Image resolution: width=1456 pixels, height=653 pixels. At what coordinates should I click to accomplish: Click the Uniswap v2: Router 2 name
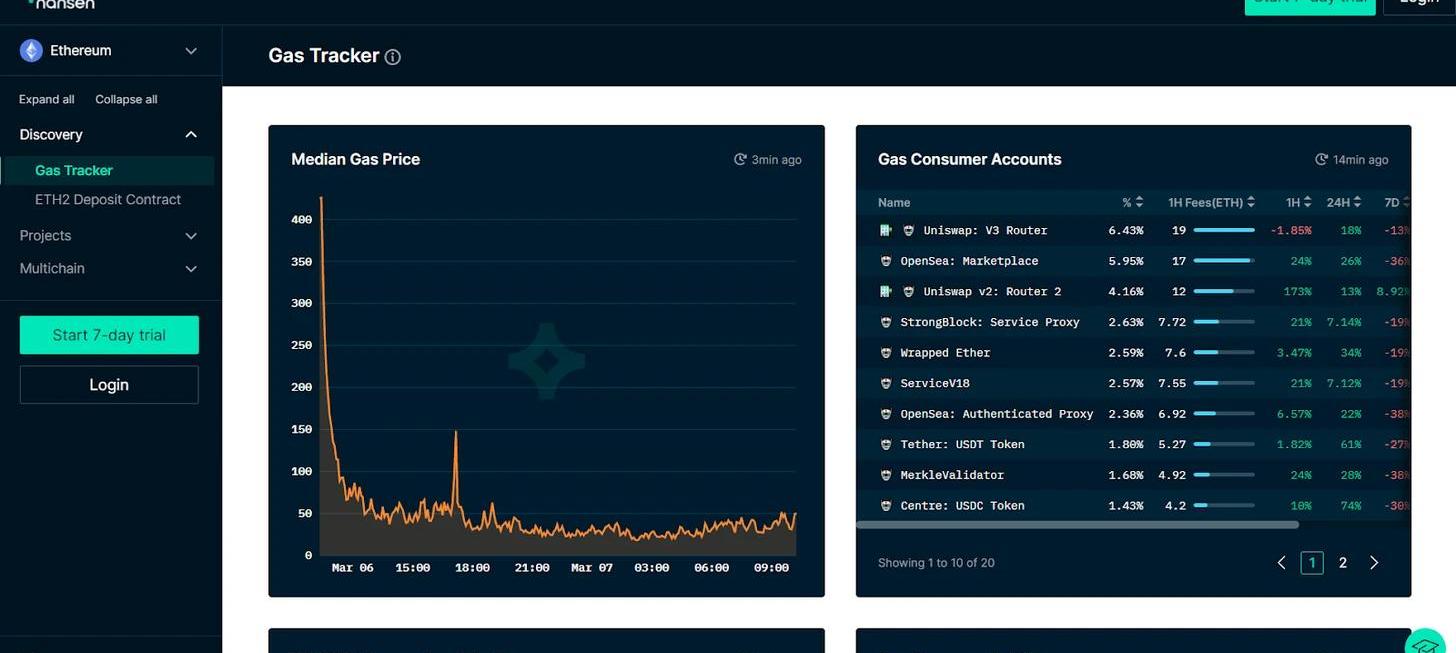[x=992, y=291]
